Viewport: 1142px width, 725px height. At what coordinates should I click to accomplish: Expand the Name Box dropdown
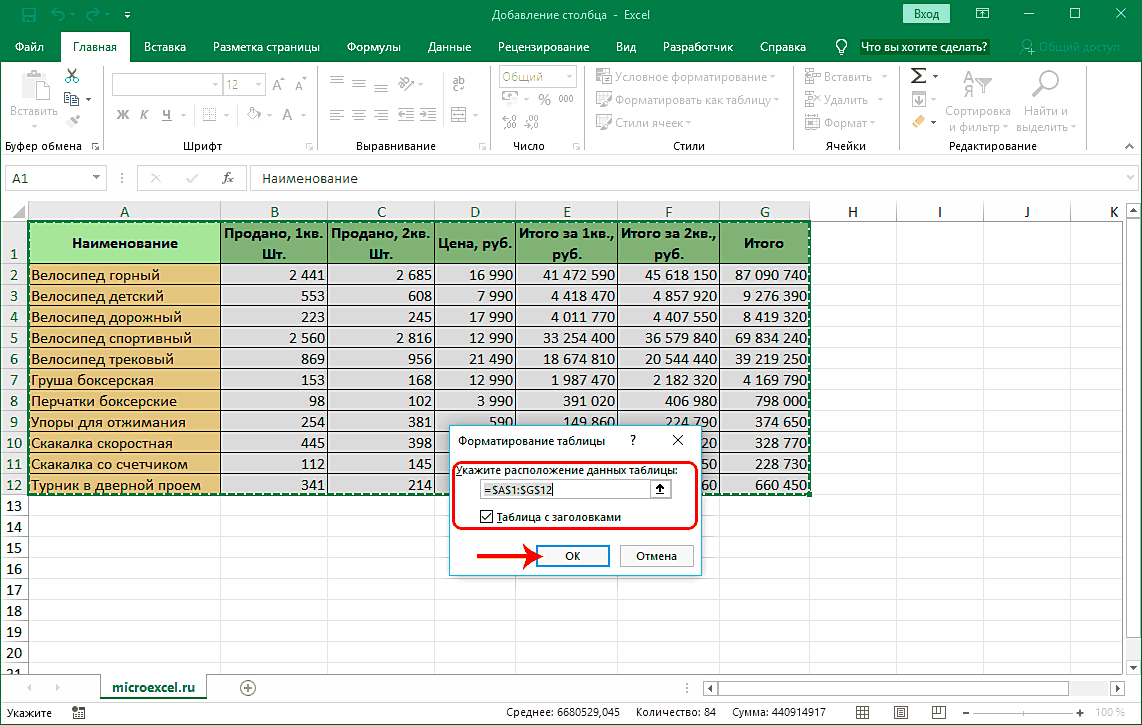pos(97,178)
